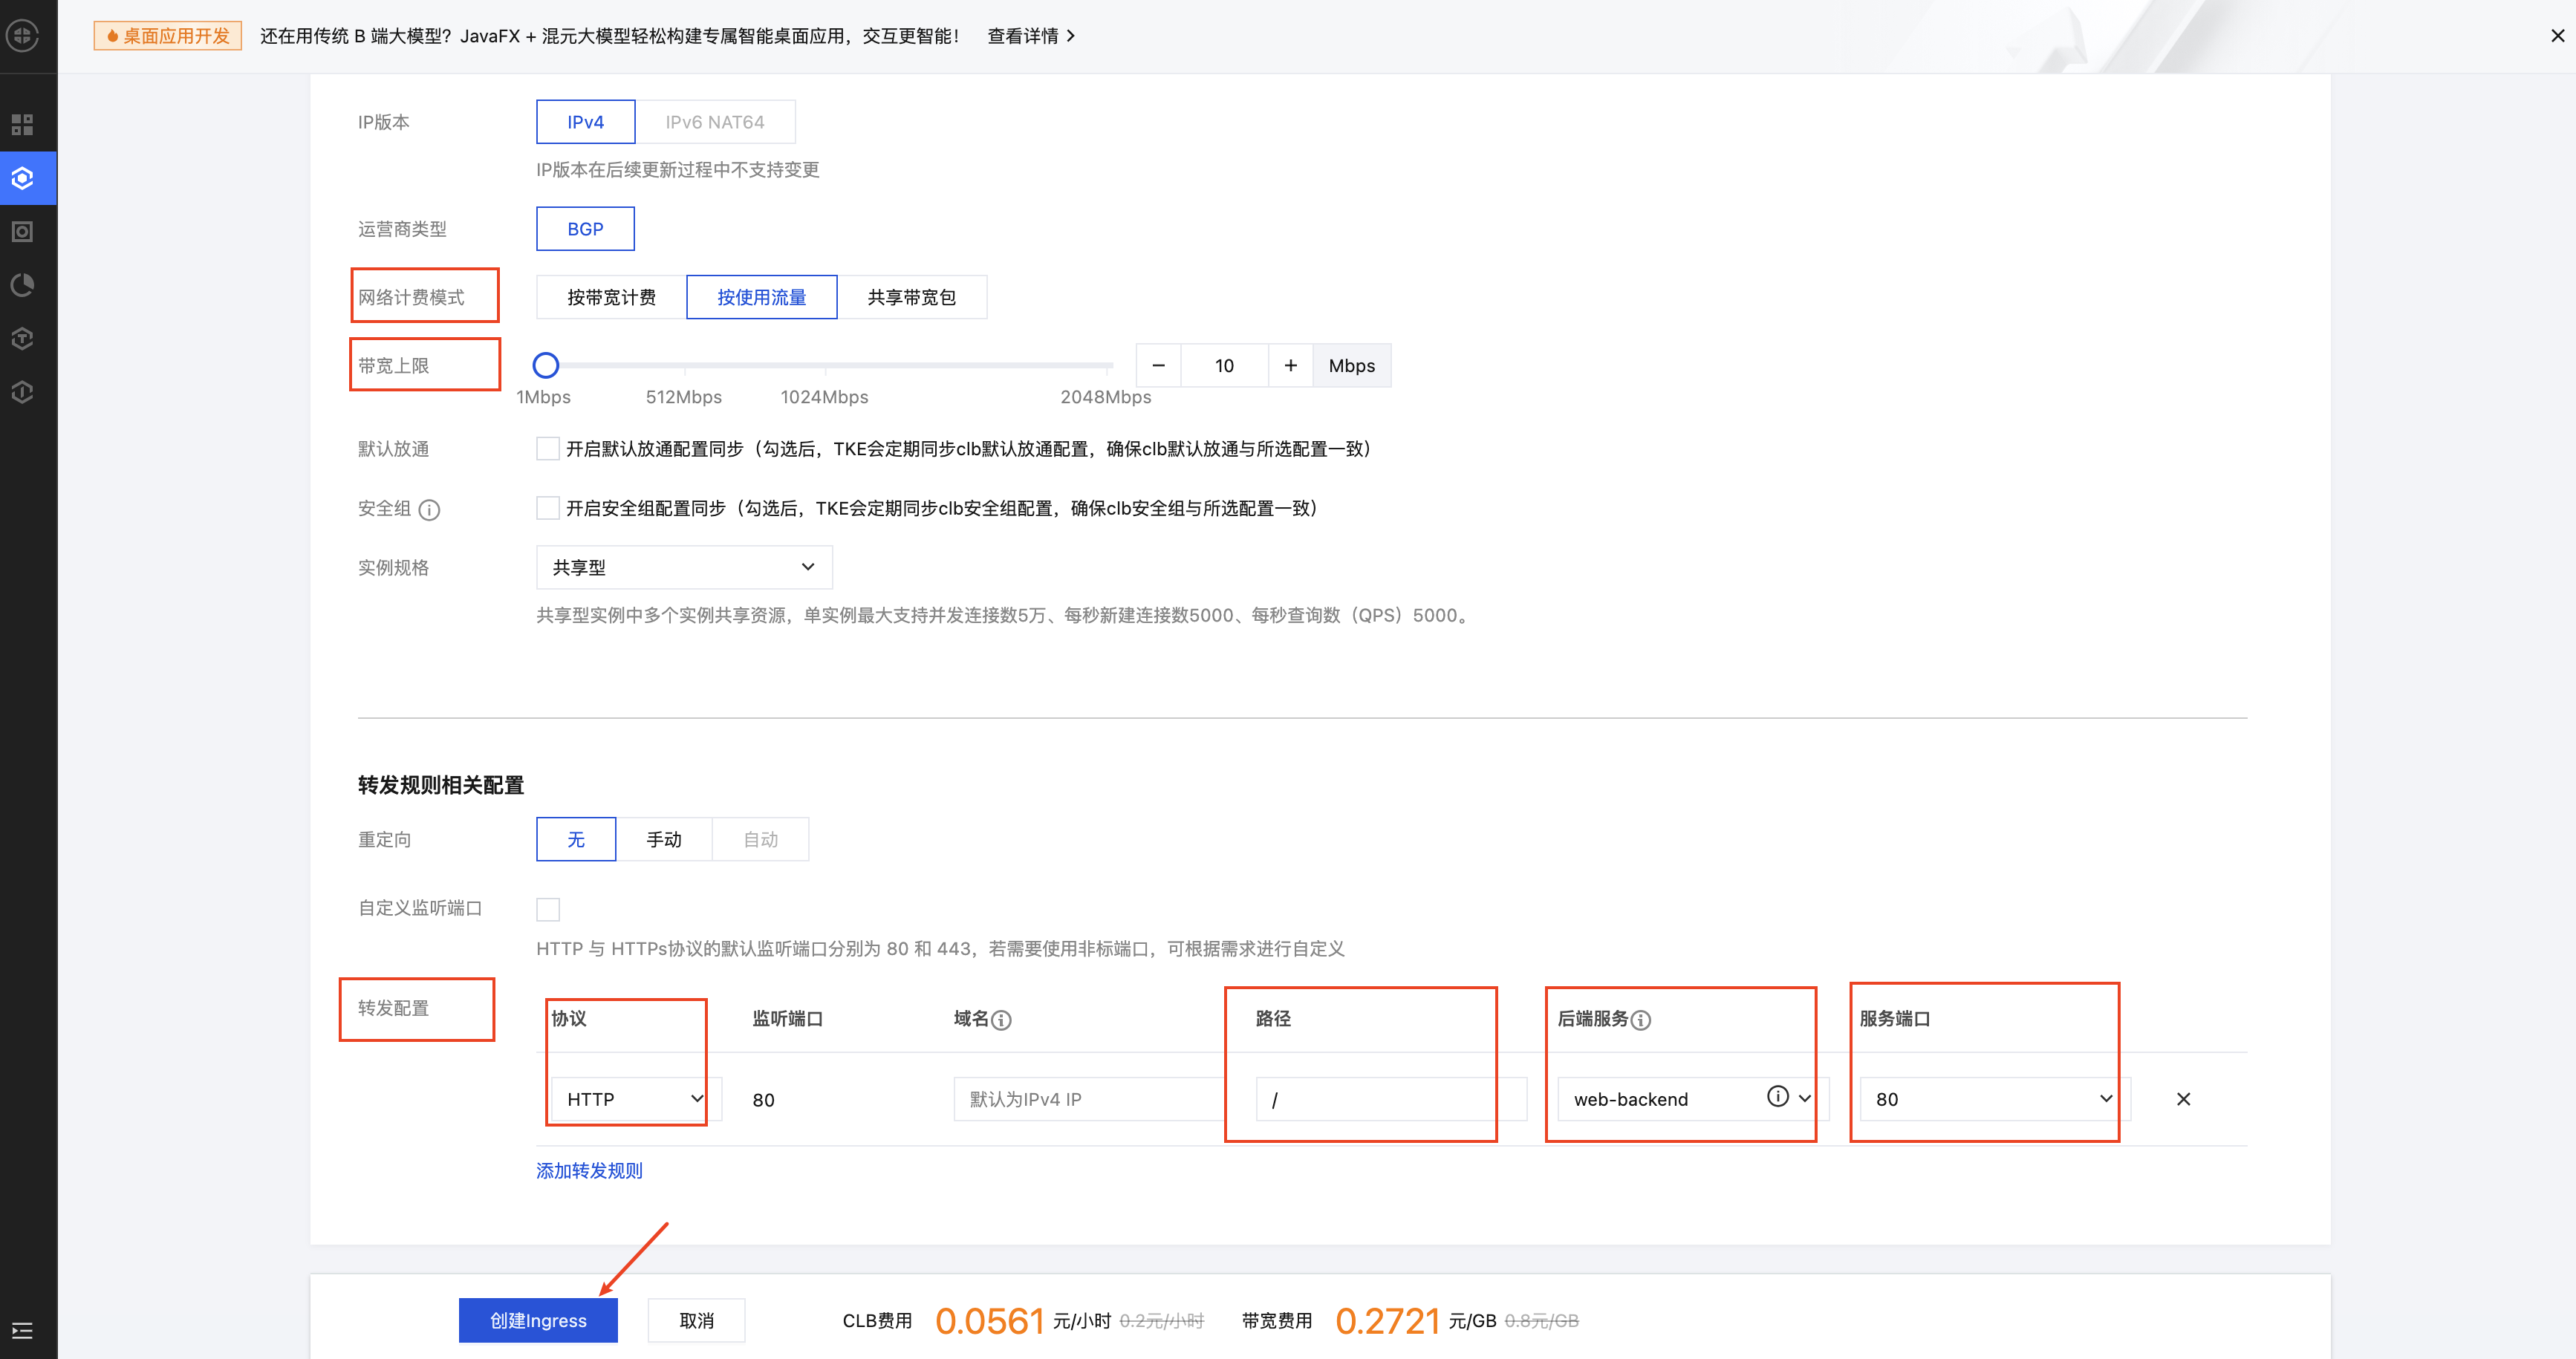Click the 转发规则相关配置 heading
The image size is (2576, 1359).
pos(441,785)
